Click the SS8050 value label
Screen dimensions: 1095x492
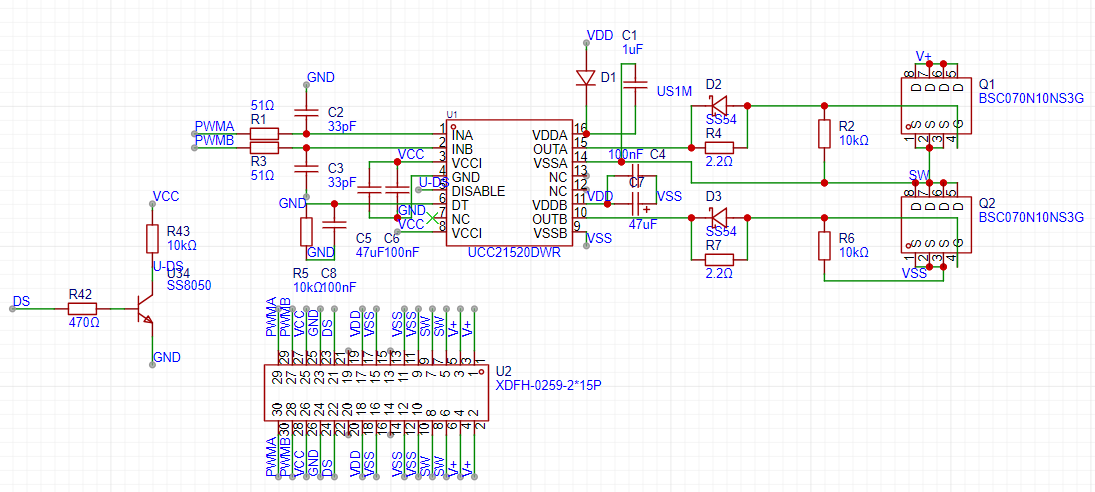point(189,285)
